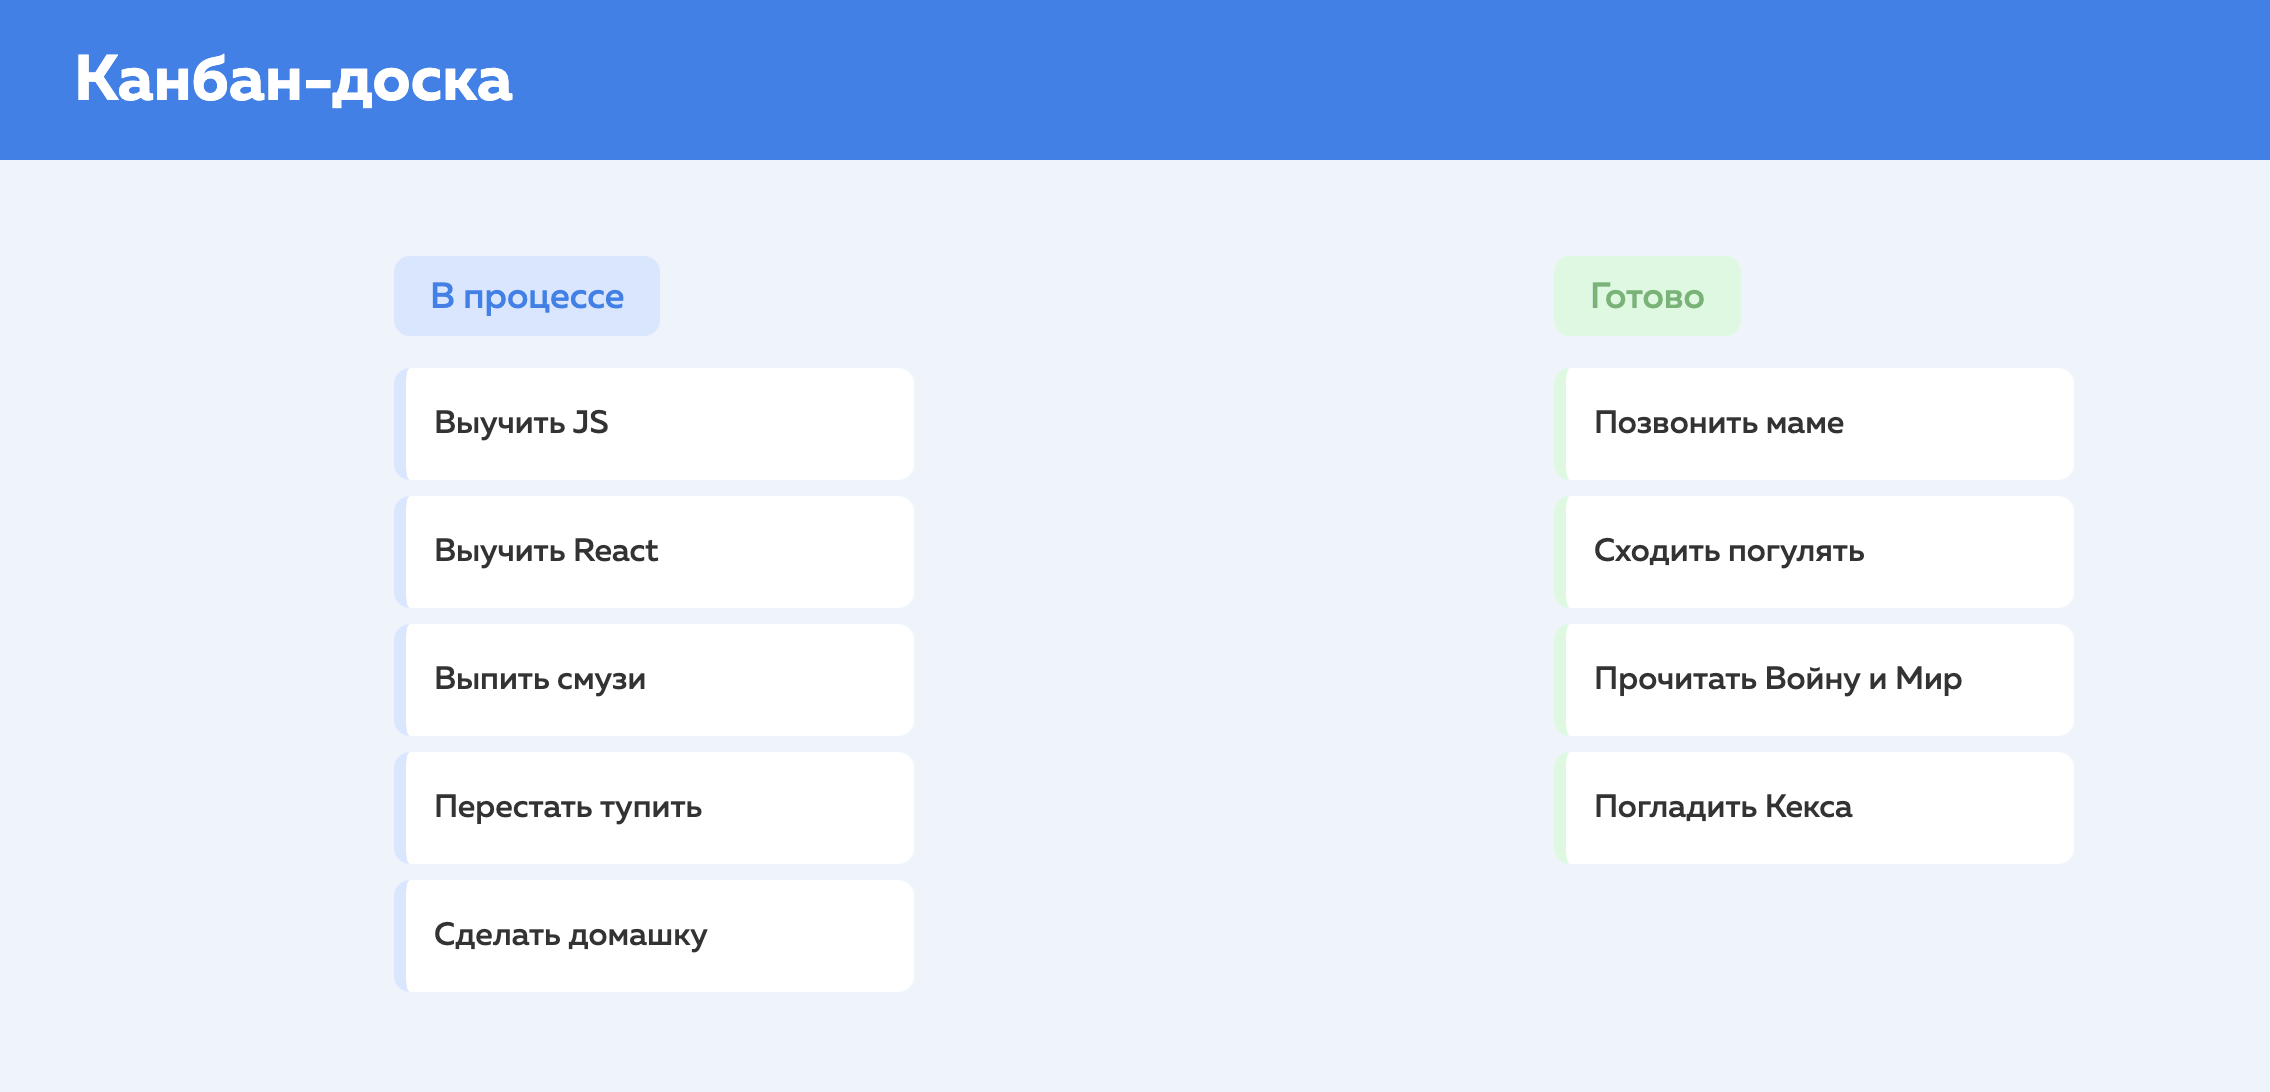Screen dimensions: 2270x1092
Task: Click the Канбан-доска header title
Action: [293, 79]
